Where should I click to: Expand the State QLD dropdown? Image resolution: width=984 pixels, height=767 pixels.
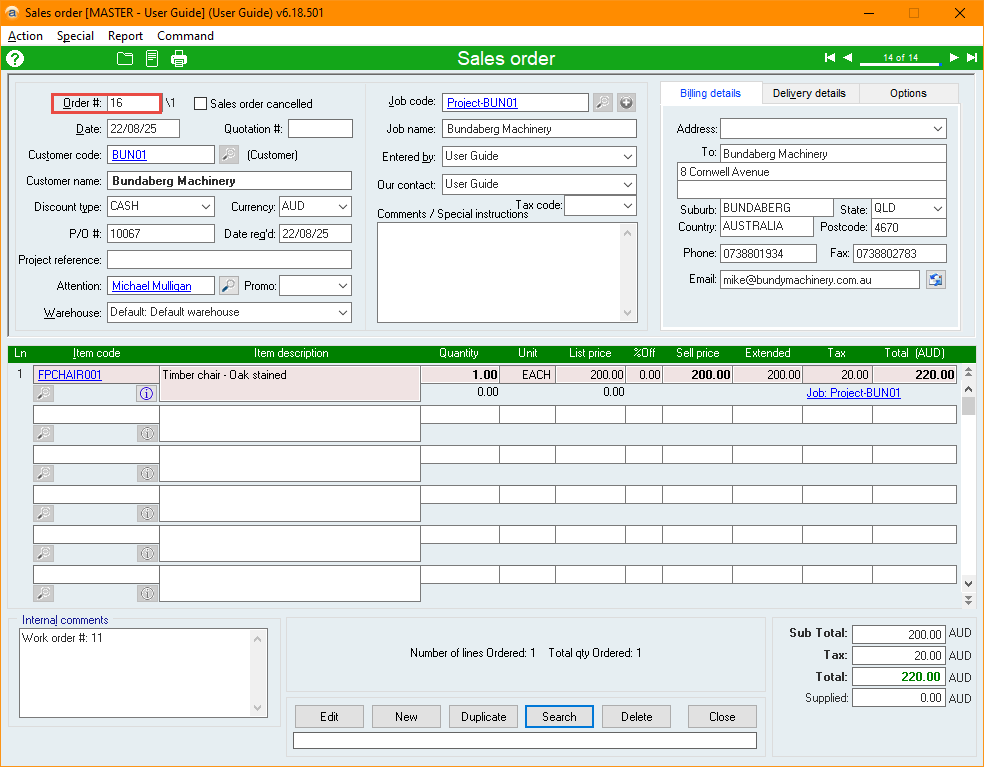[938, 208]
